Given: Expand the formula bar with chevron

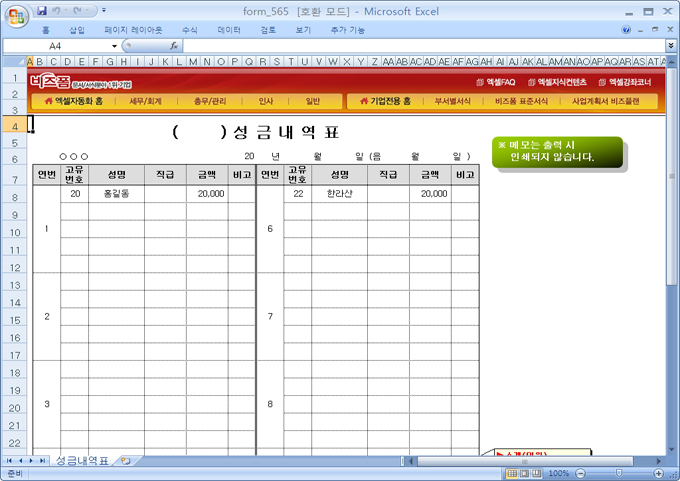Looking at the screenshot, I should pyautogui.click(x=671, y=45).
